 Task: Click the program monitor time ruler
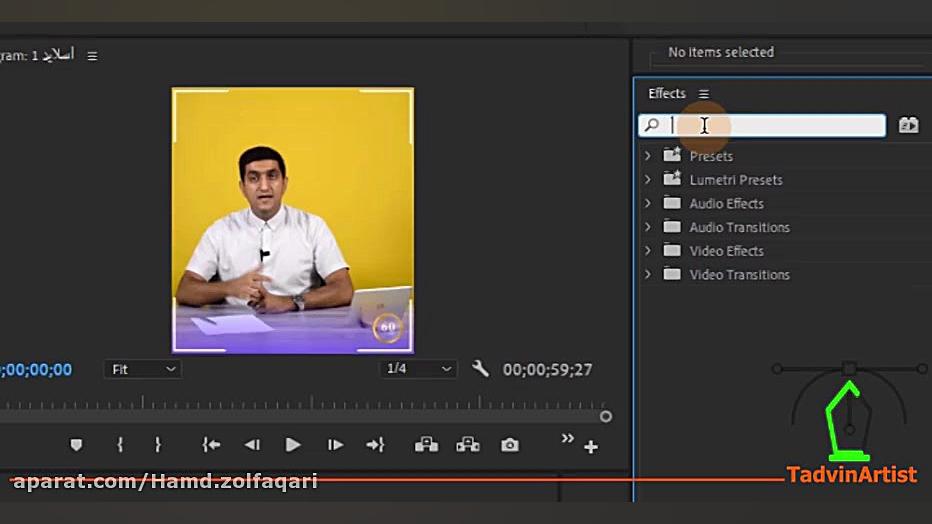303,402
